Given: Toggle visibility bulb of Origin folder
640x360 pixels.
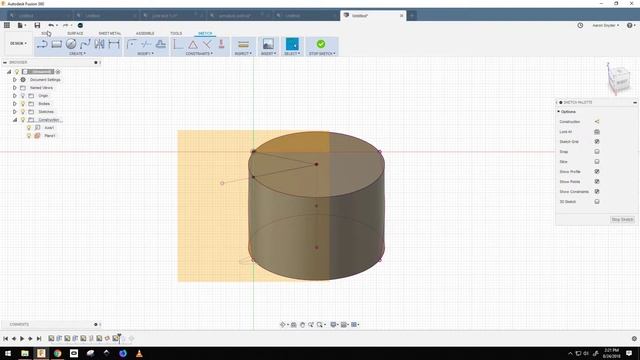Looking at the screenshot, I should 23,96.
